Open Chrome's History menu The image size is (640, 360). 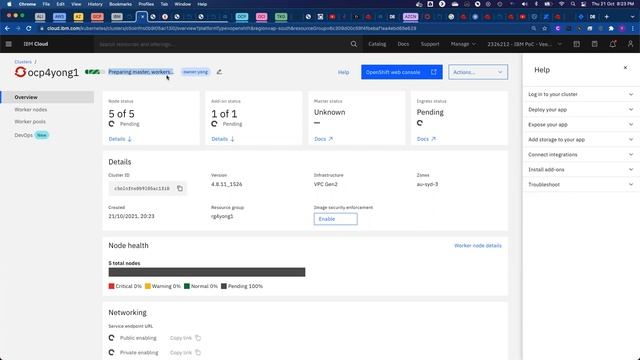tap(95, 4)
